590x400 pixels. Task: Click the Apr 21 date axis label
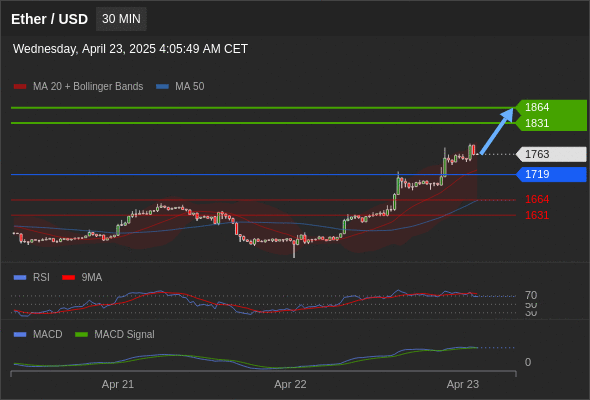point(118,384)
